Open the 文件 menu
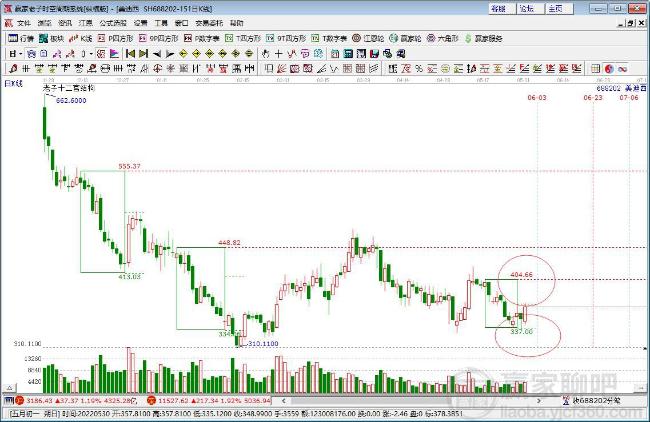 [x=24, y=23]
